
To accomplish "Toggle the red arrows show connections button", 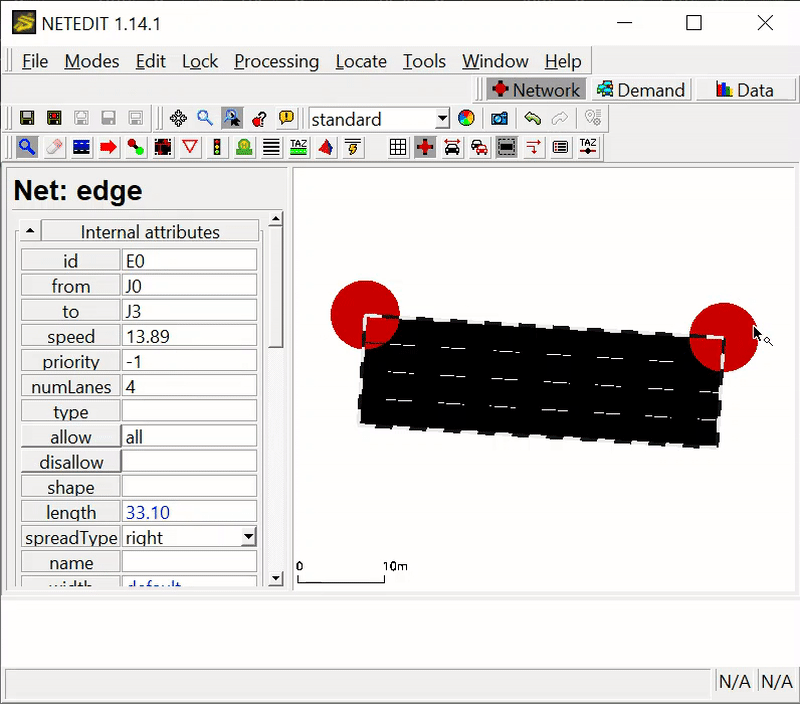I will coord(534,147).
